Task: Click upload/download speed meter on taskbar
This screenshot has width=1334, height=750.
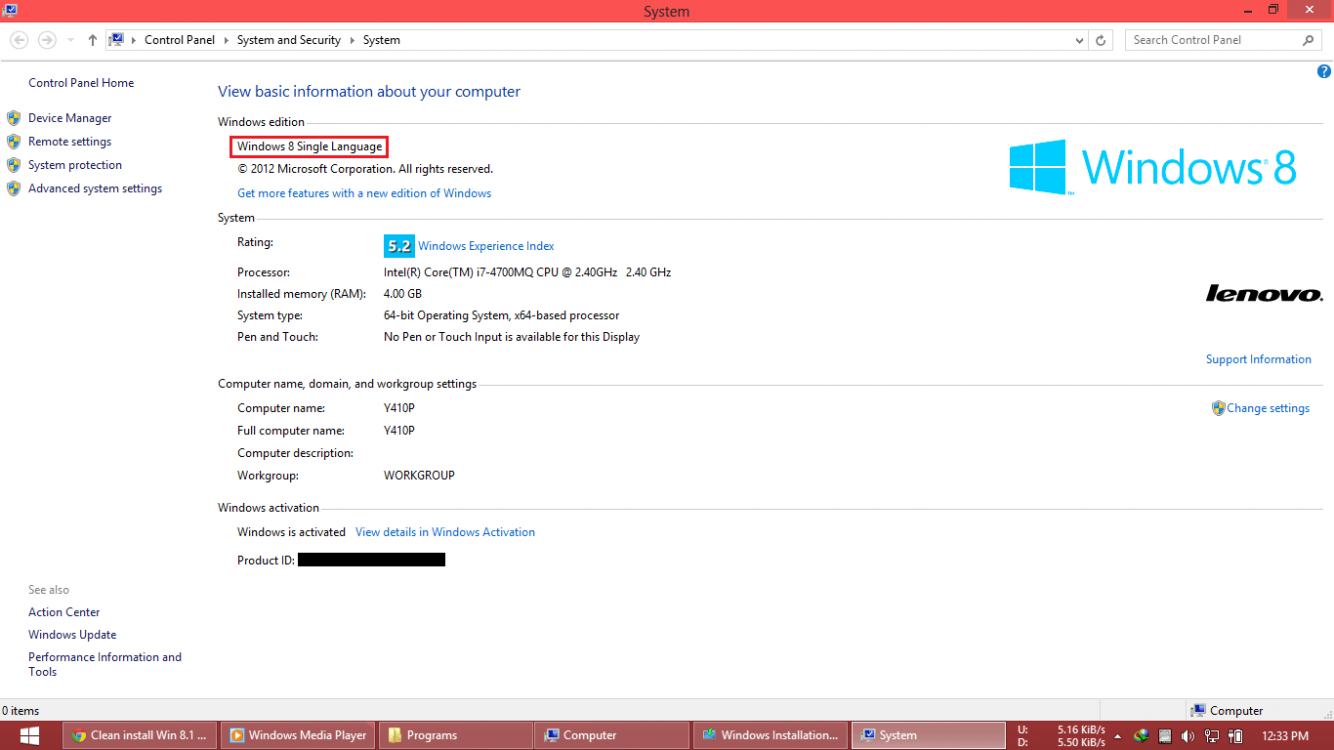Action: (x=1061, y=736)
